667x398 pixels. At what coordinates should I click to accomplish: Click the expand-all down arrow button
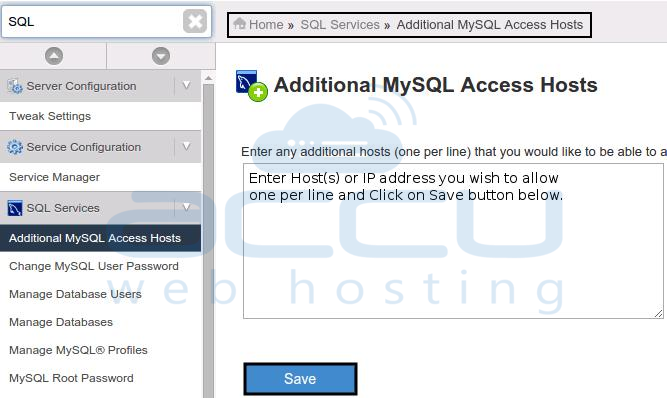pyautogui.click(x=161, y=56)
